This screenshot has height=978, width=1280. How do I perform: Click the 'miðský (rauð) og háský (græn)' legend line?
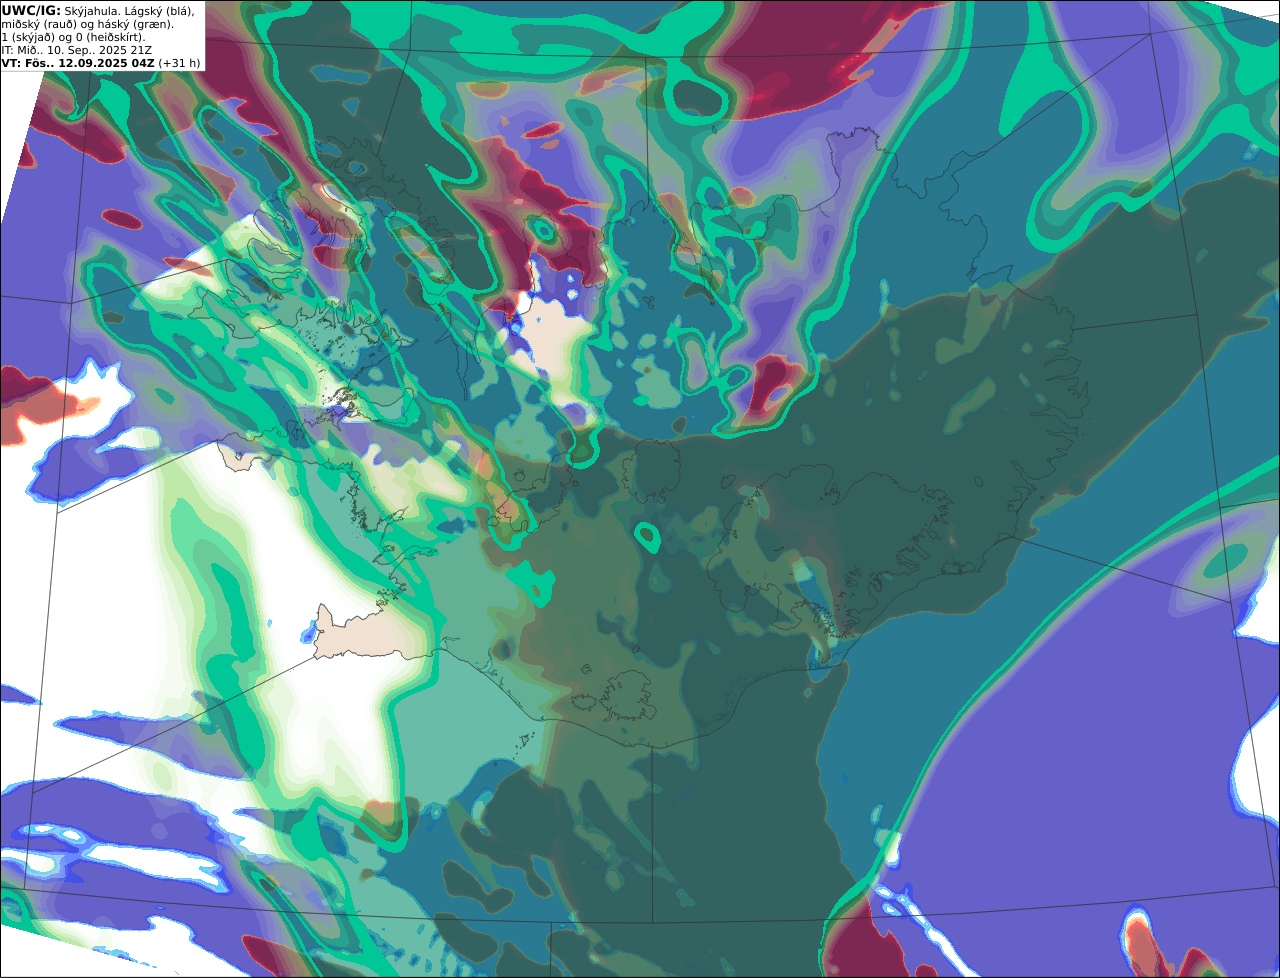pos(87,24)
